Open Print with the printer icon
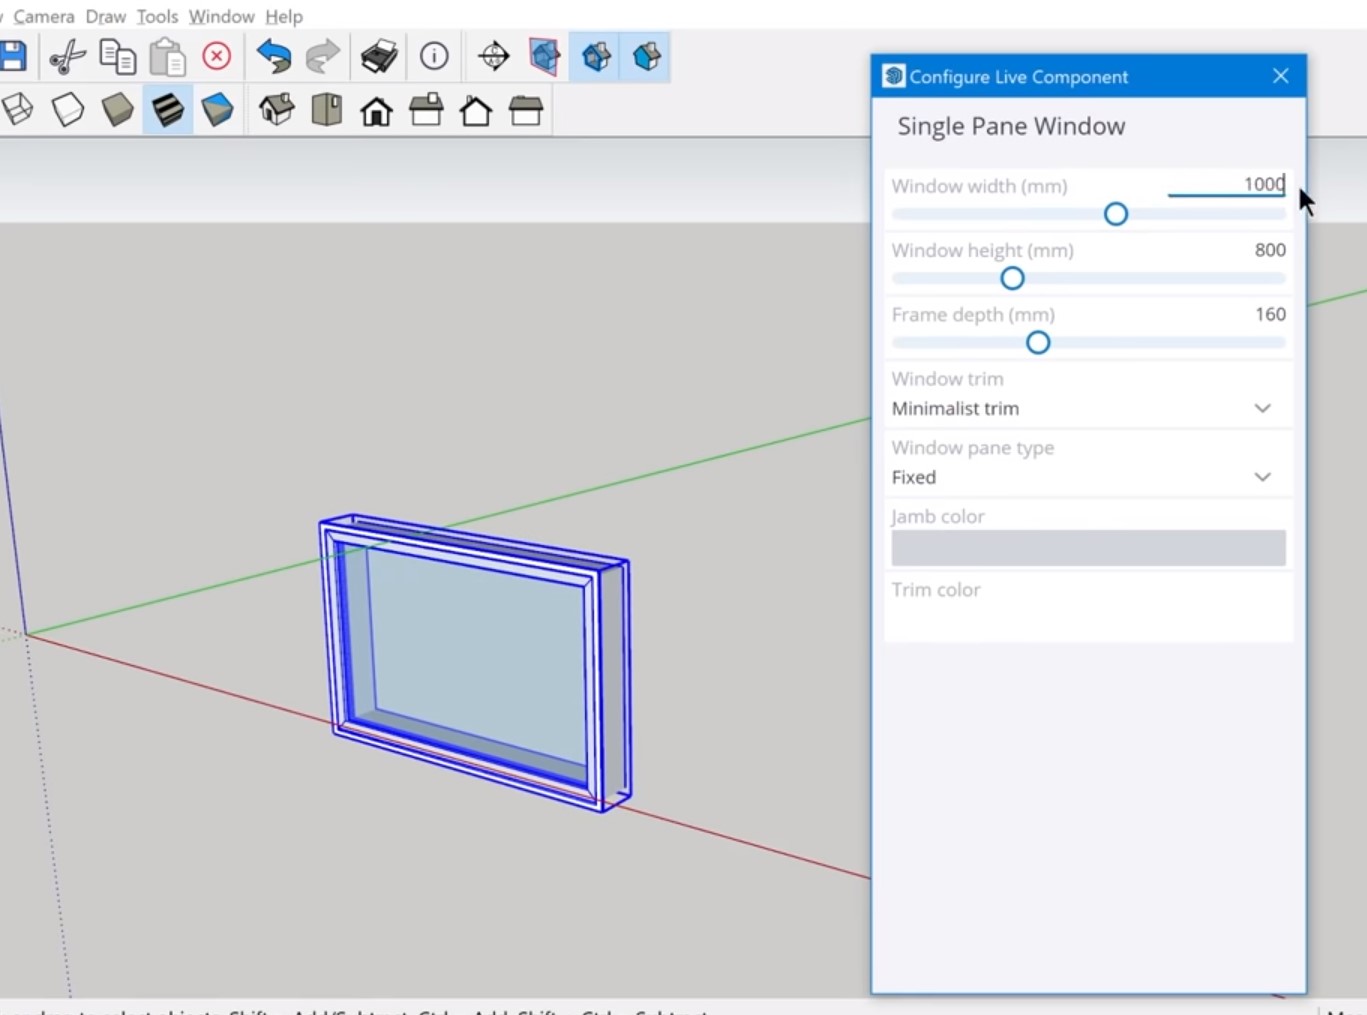The image size is (1367, 1015). point(379,56)
